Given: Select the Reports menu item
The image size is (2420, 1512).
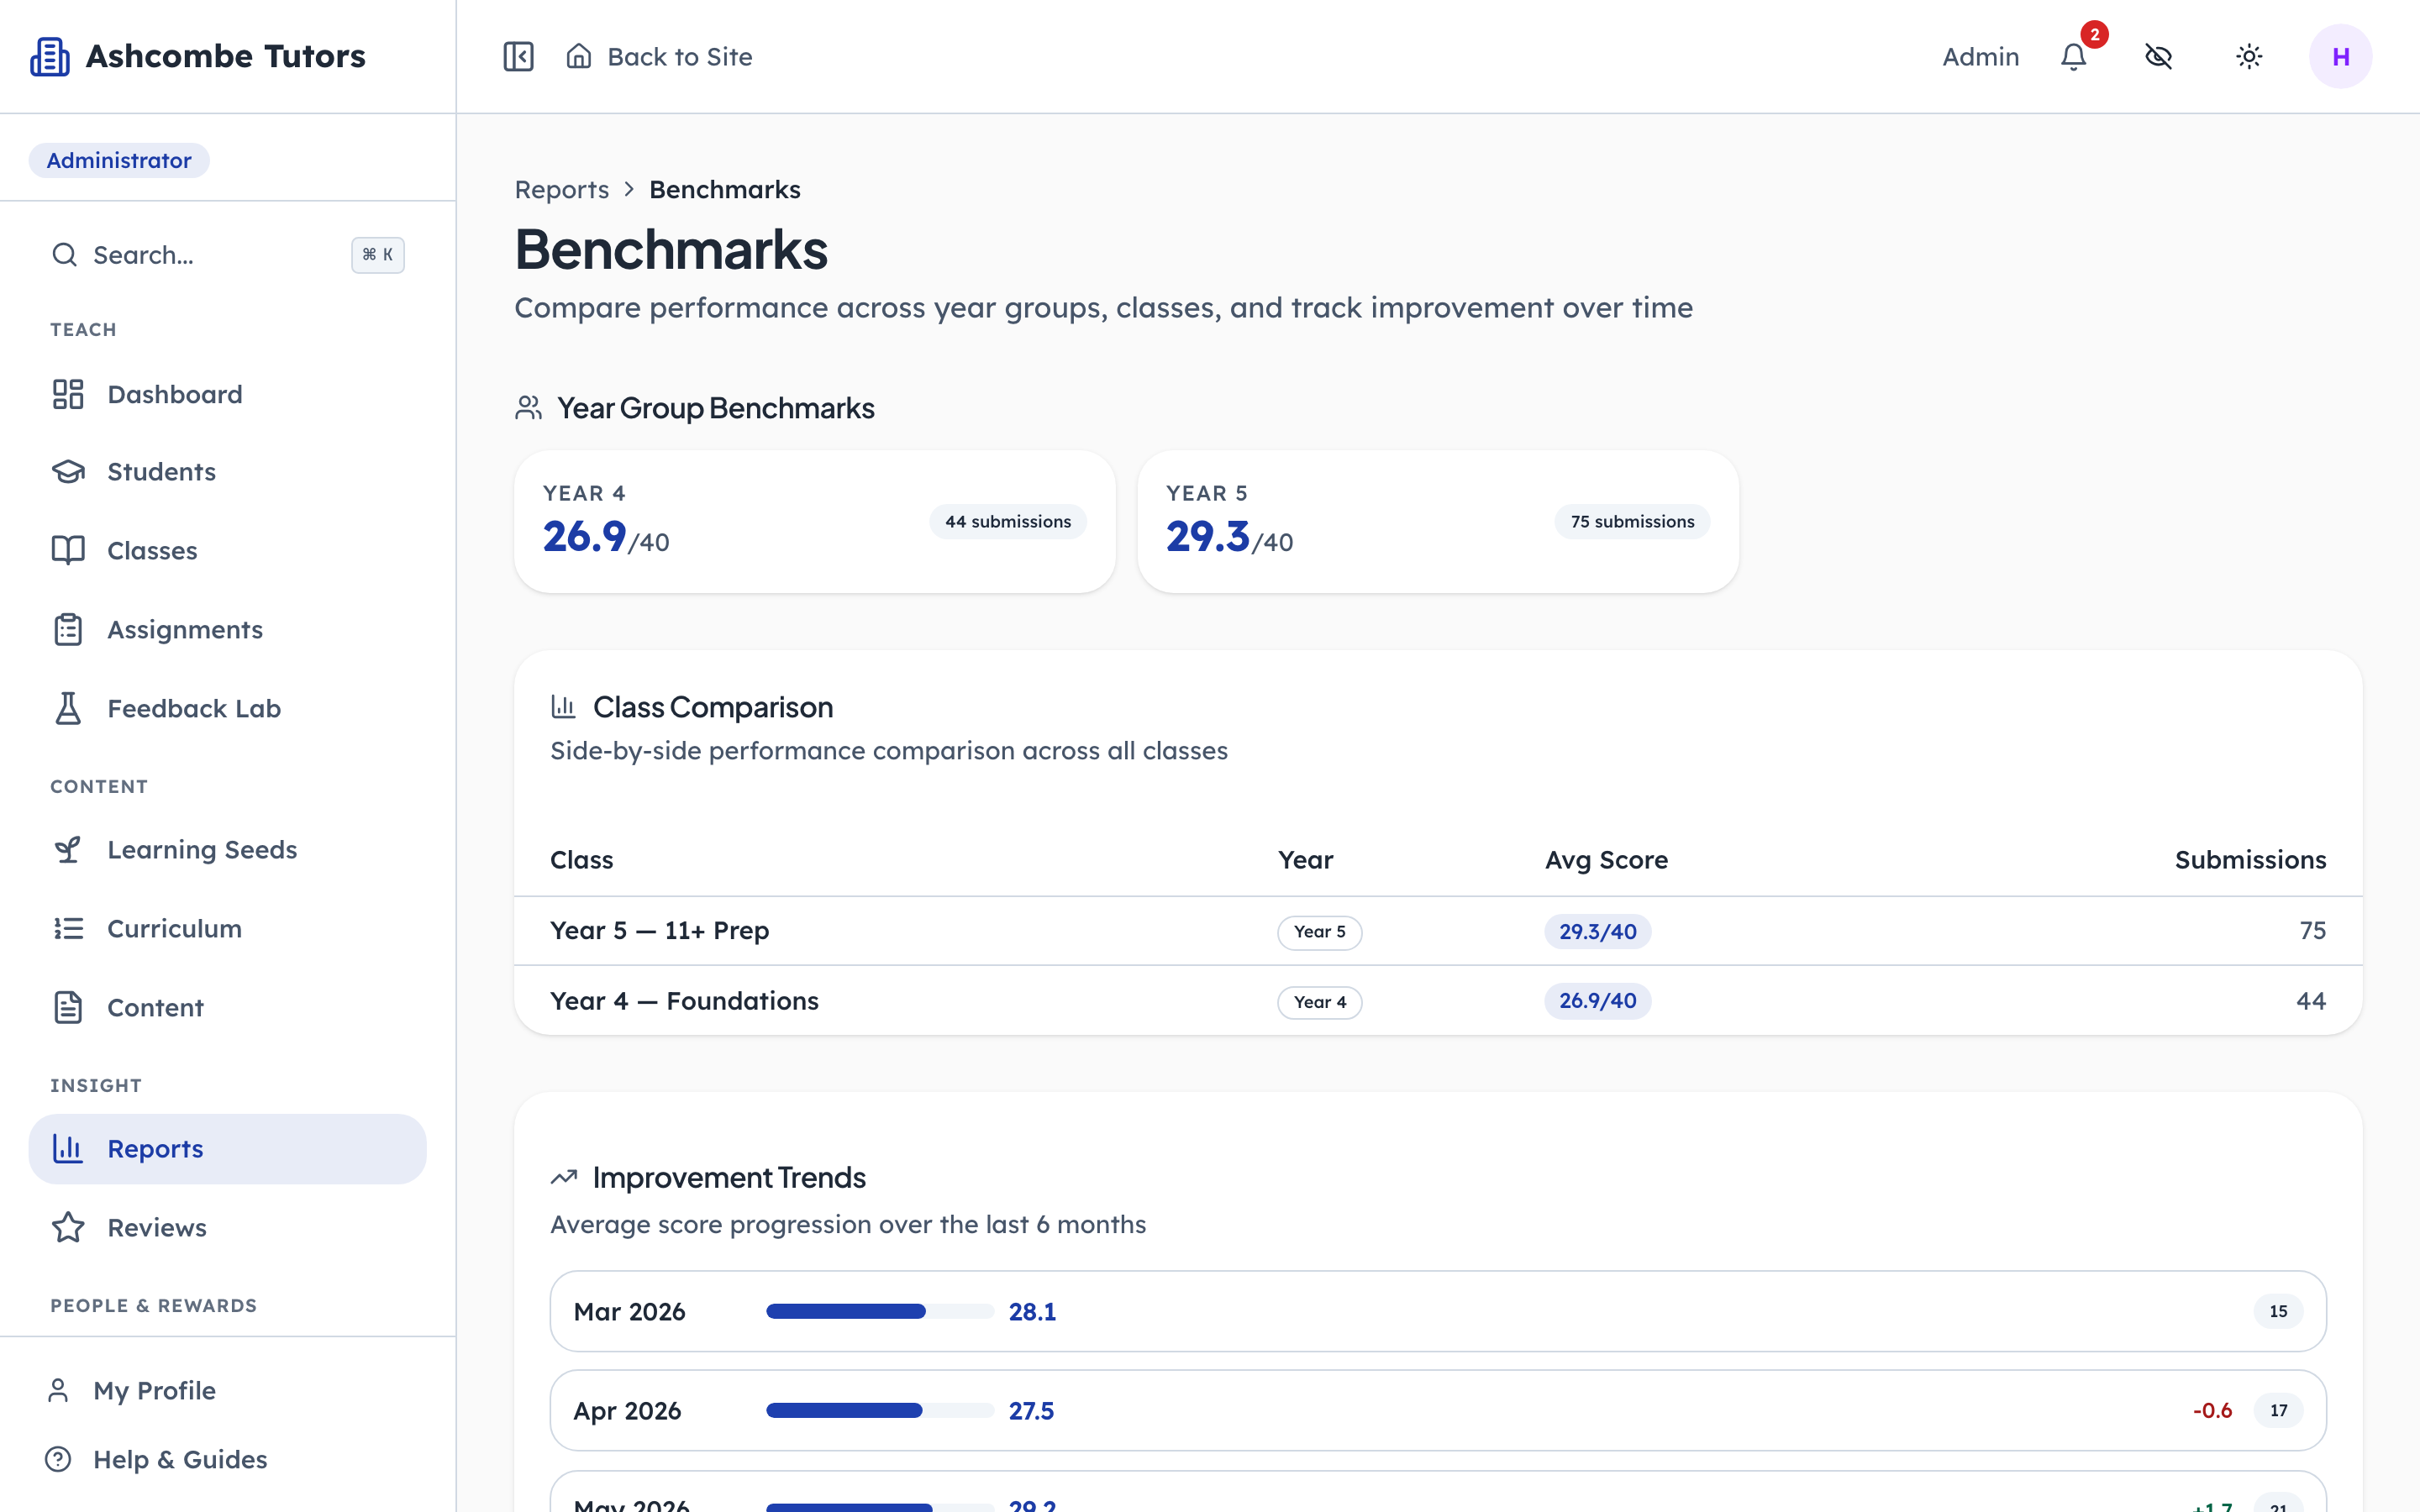Looking at the screenshot, I should (x=227, y=1148).
